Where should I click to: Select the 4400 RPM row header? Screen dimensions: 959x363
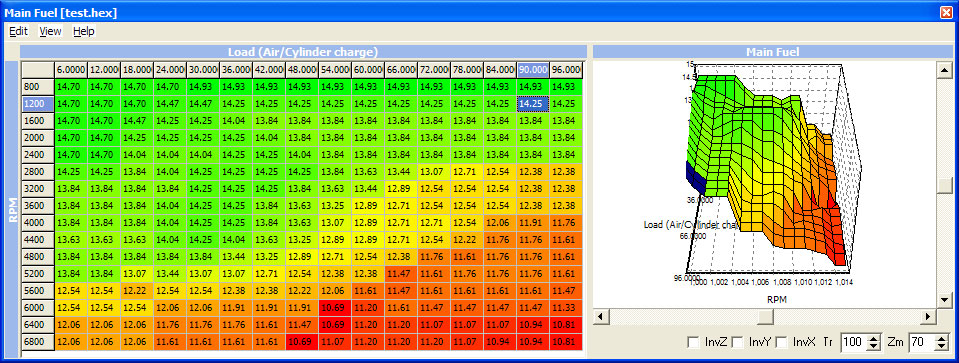38,240
